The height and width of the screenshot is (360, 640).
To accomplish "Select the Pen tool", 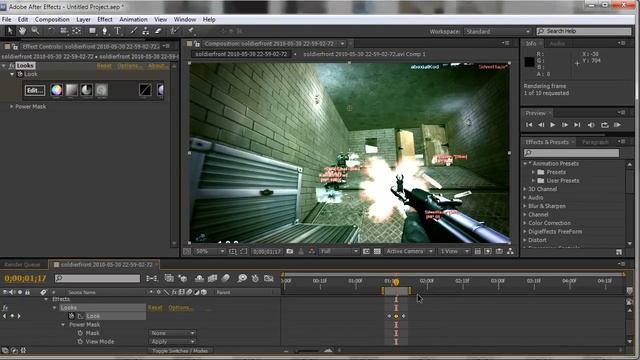I will (x=105, y=31).
